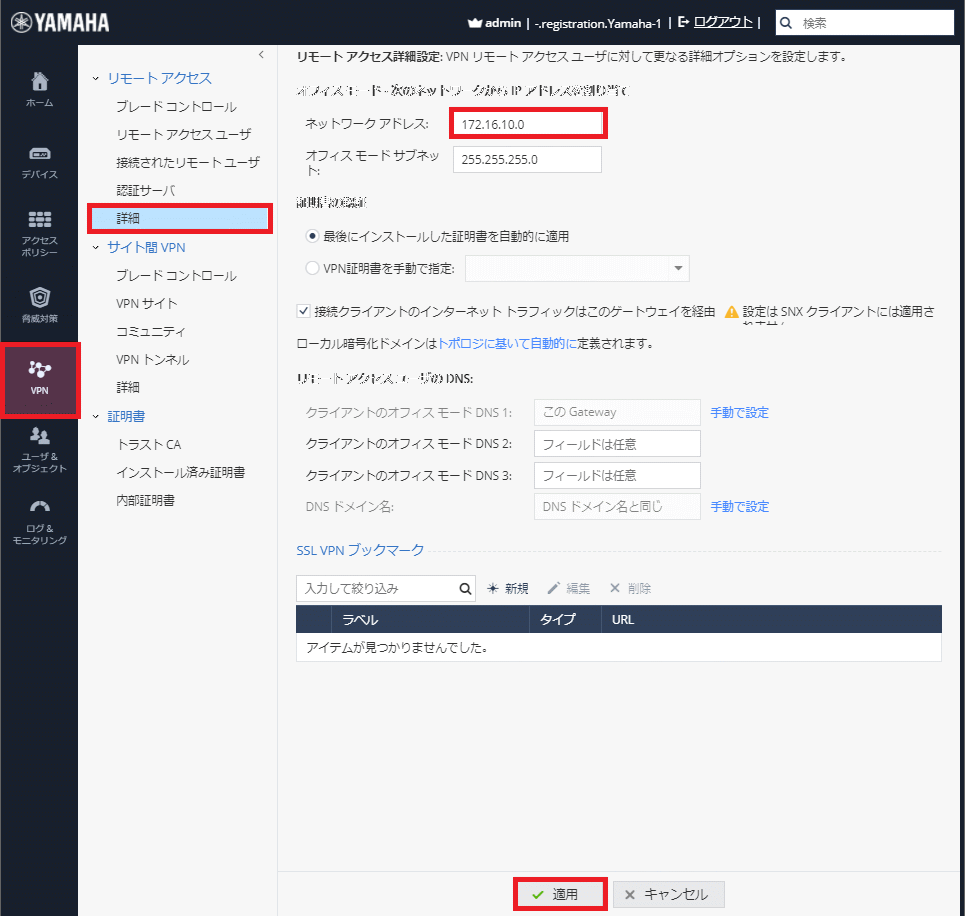Collapse the 証明書 tree section
Viewport: 965px width, 916px height.
click(x=97, y=416)
